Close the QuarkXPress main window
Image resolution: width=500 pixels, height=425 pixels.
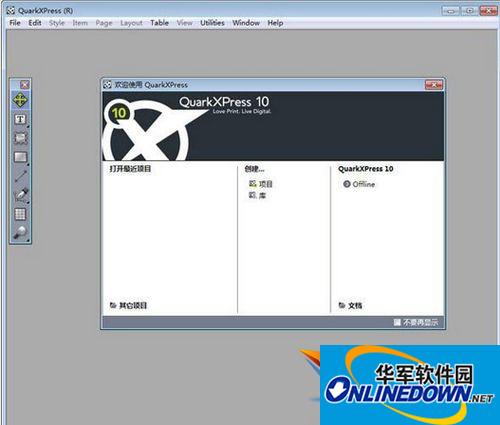pyautogui.click(x=488, y=11)
